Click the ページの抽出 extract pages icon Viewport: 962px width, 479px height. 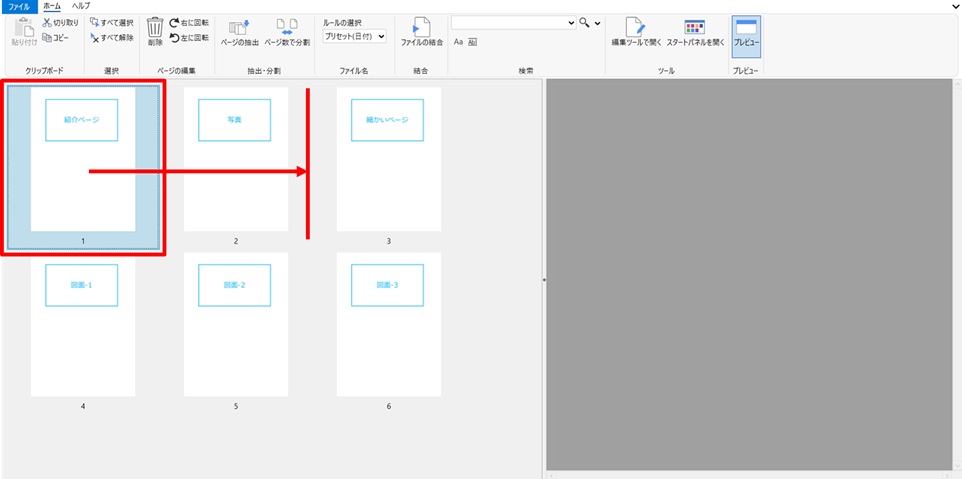[x=239, y=31]
